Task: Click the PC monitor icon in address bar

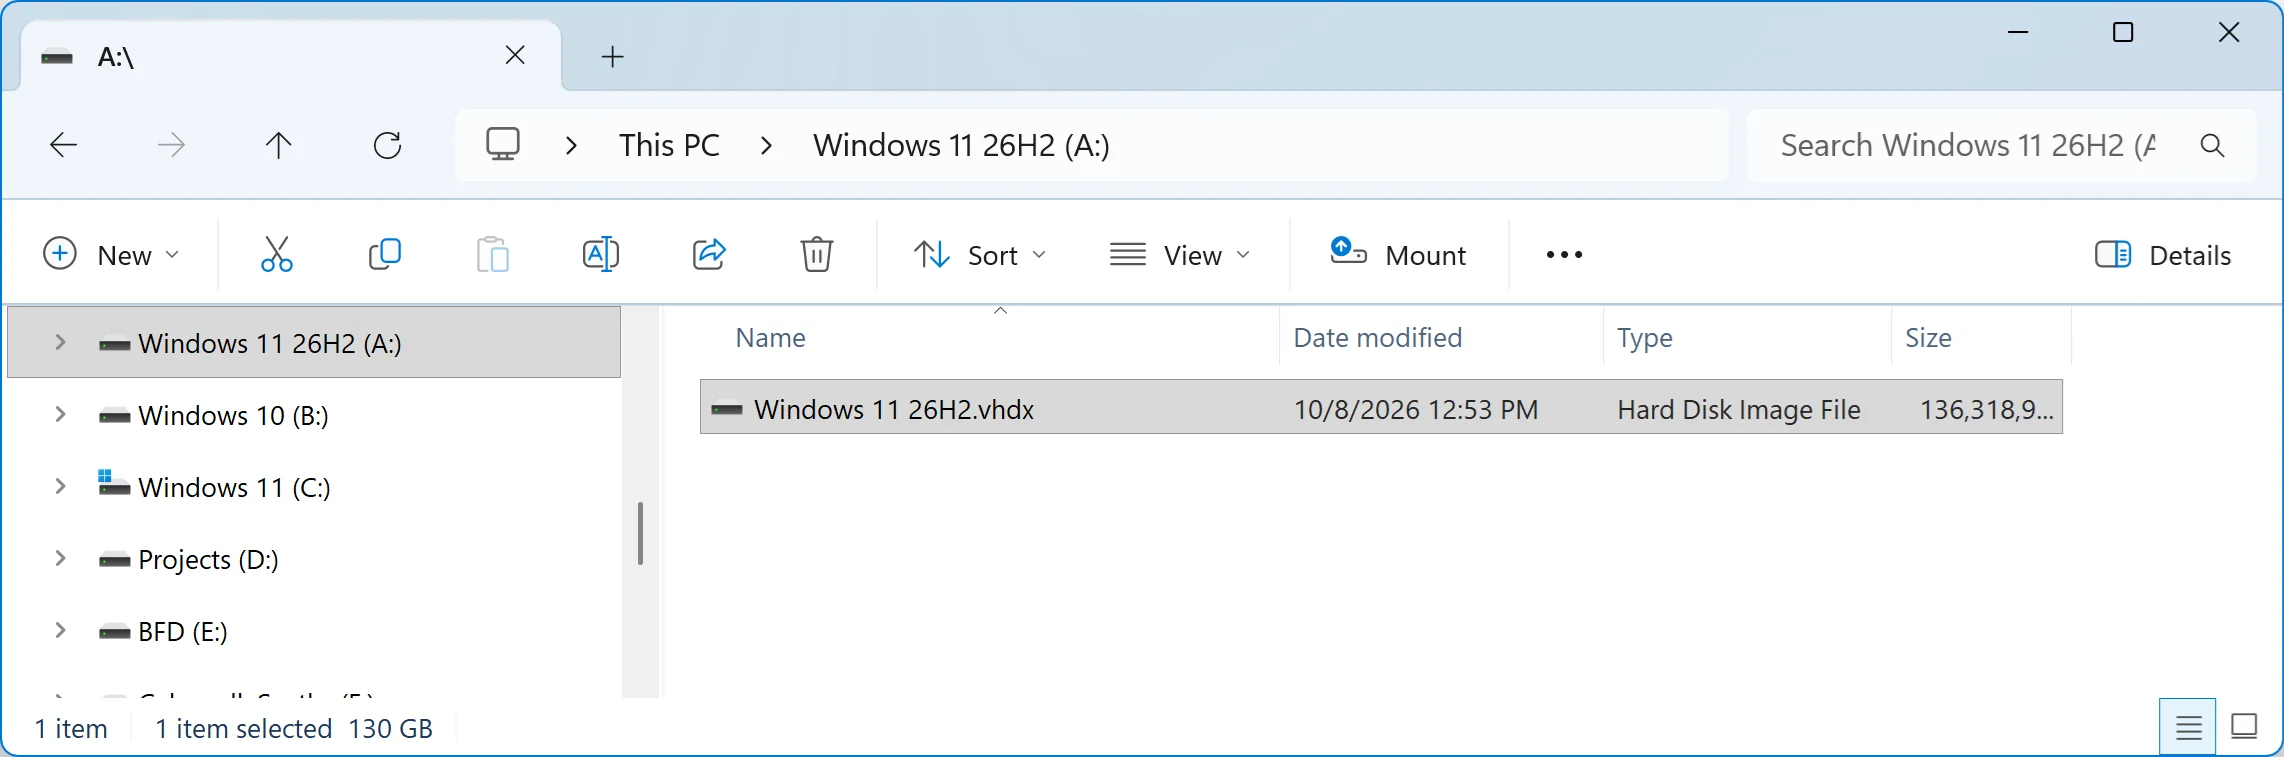Action: pyautogui.click(x=503, y=146)
